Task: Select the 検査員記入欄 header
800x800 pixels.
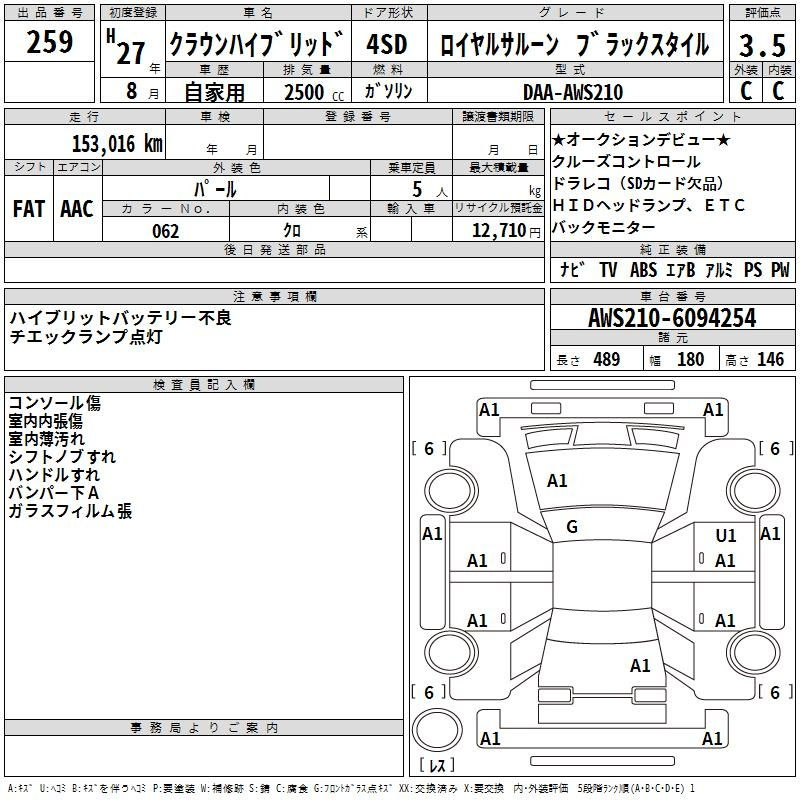Action: [204, 385]
